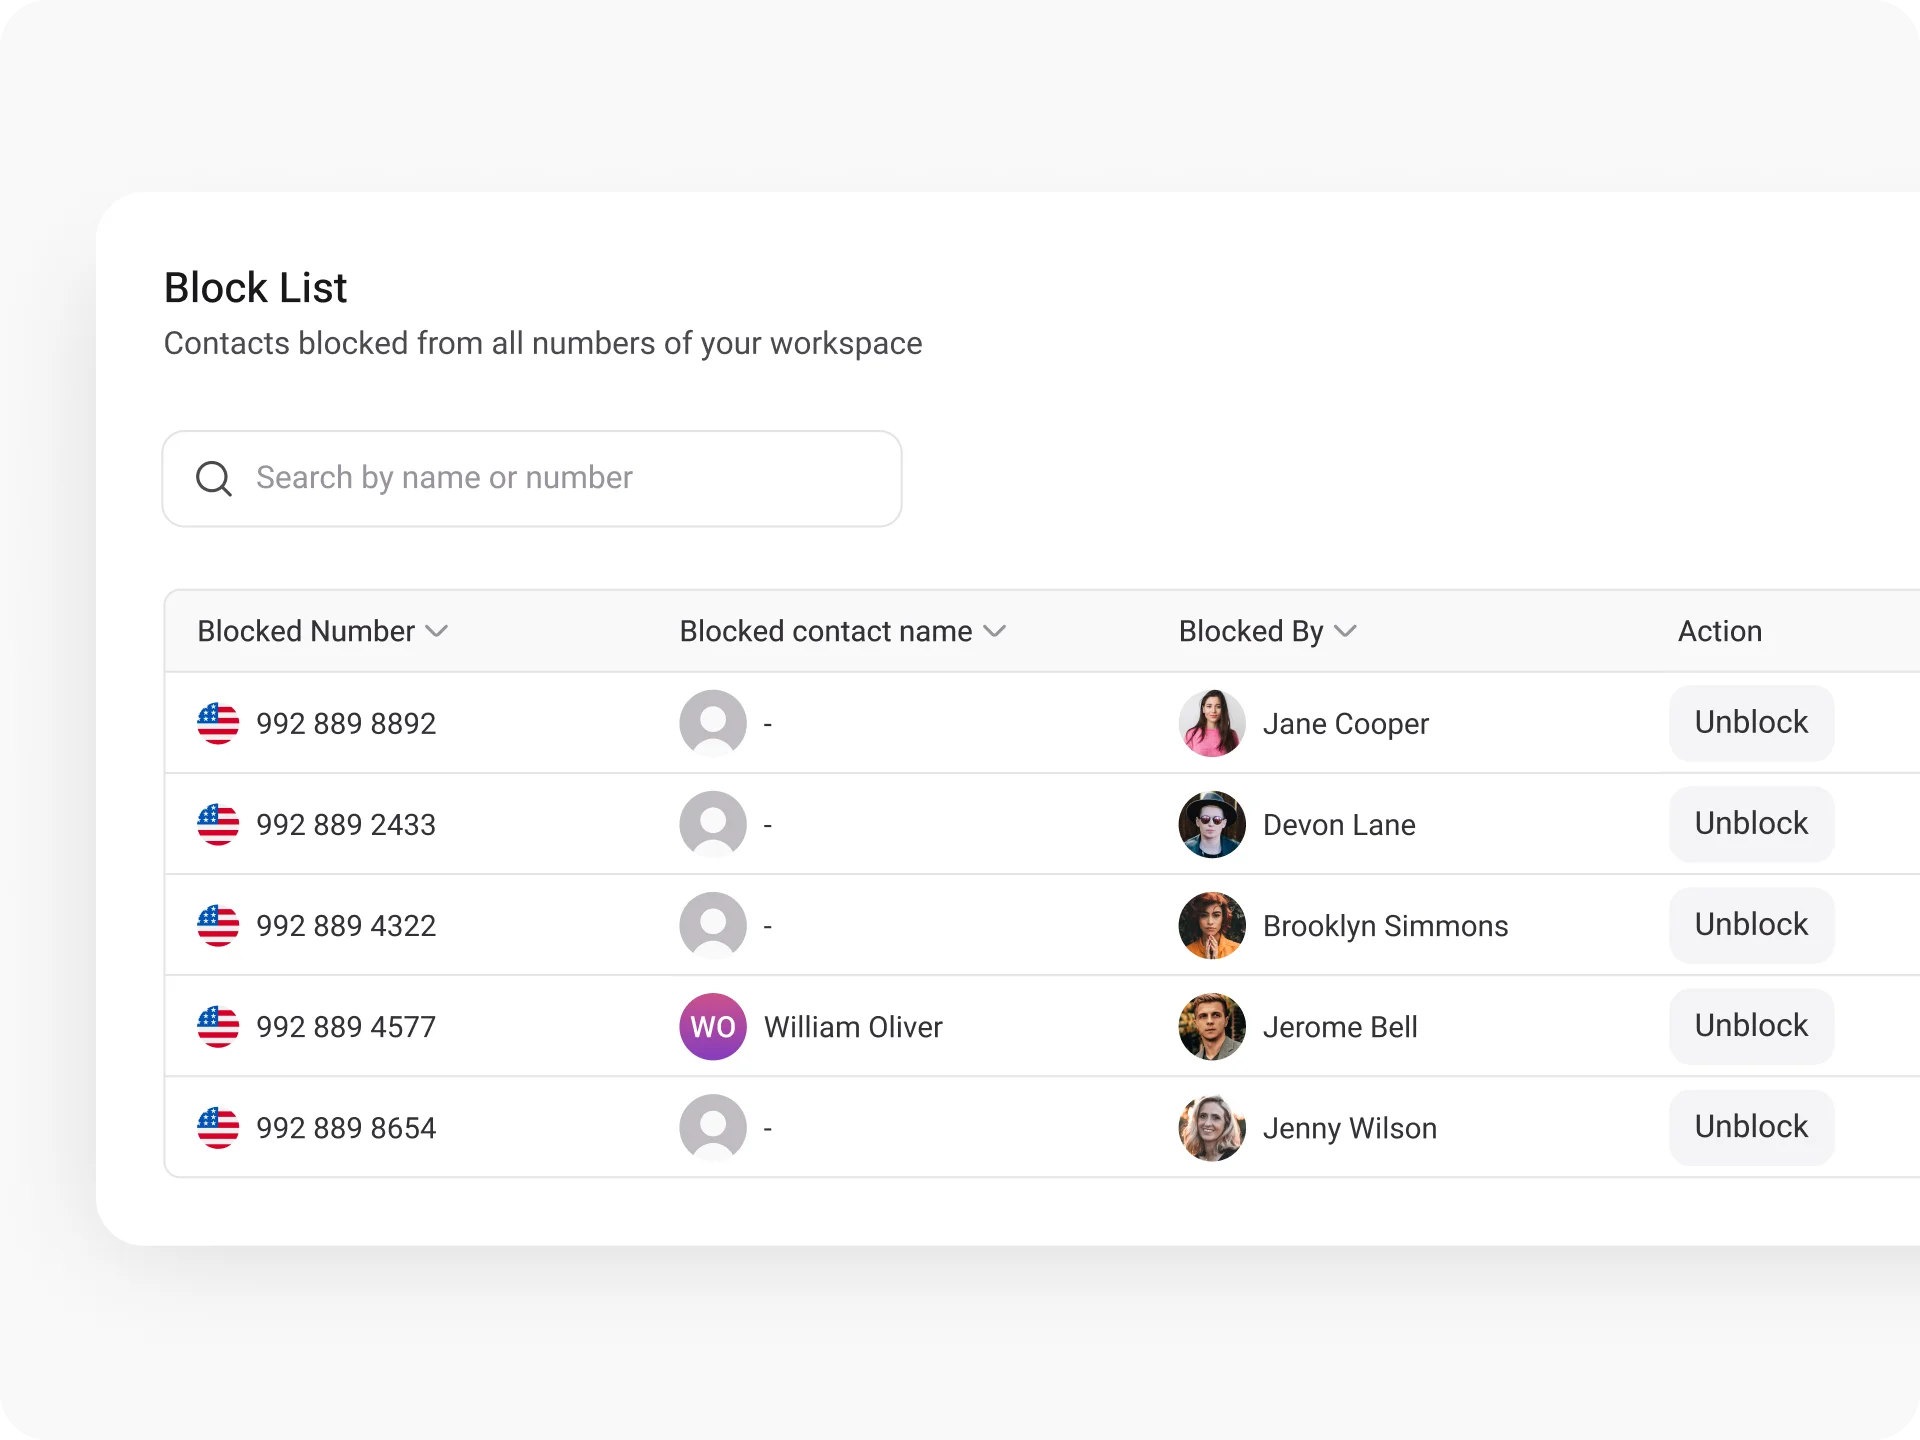The width and height of the screenshot is (1920, 1440).
Task: Select phone number 992 889 8654
Action: coord(346,1128)
